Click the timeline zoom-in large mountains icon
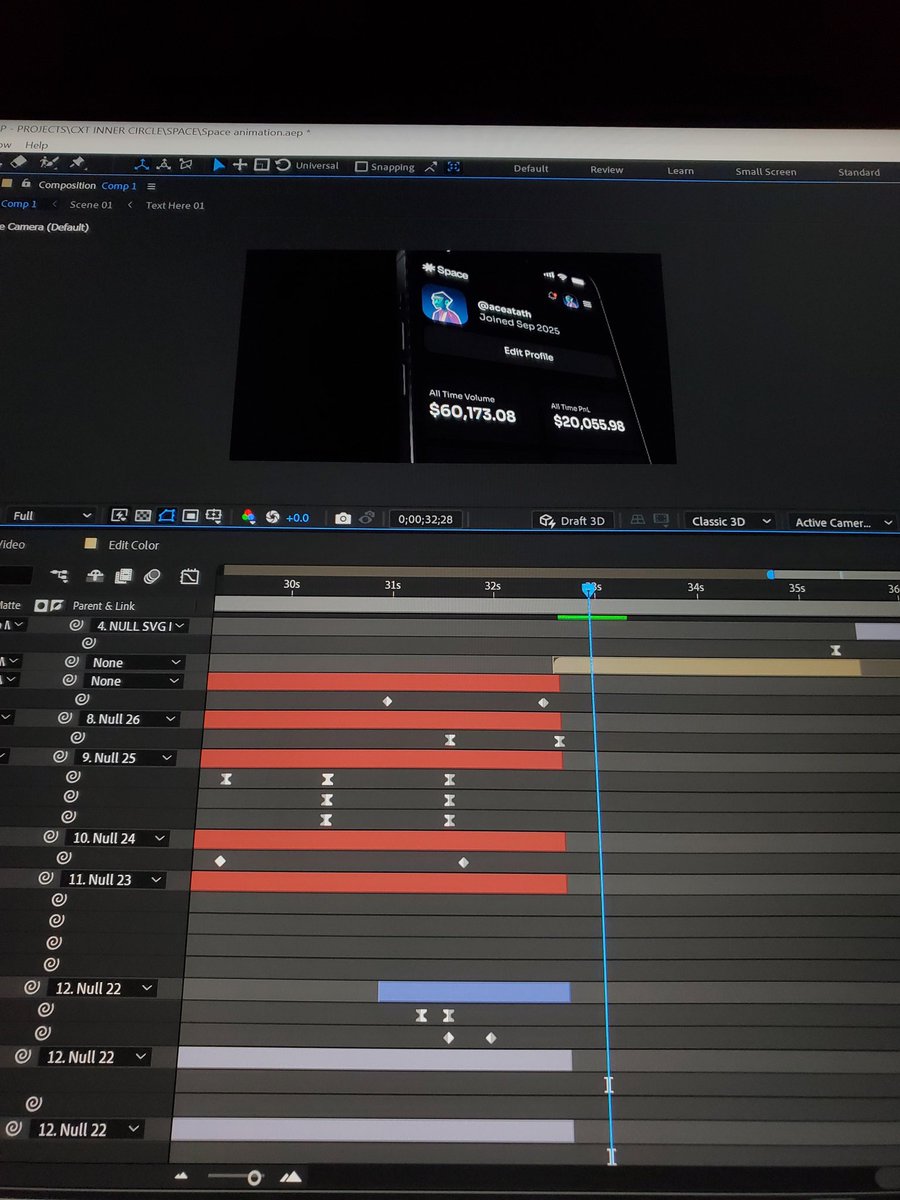Screen dimensions: 900x1200 [291, 1177]
